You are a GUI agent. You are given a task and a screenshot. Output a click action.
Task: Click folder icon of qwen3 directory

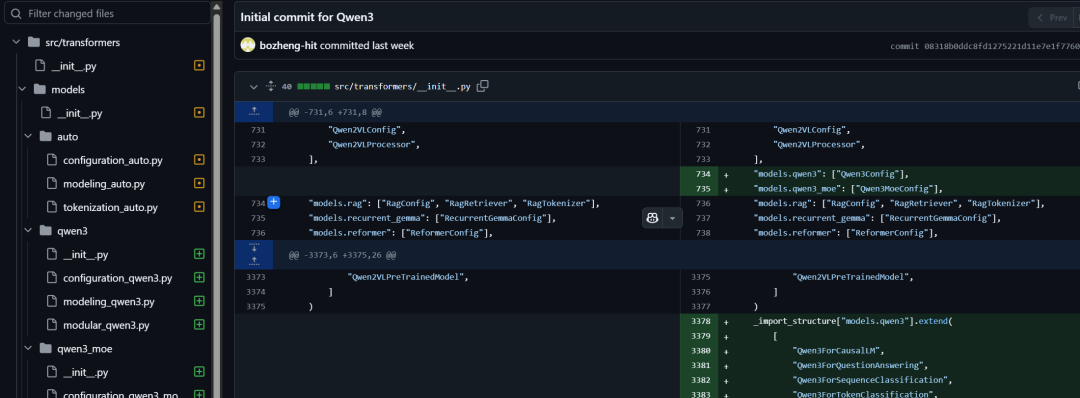coord(45,231)
